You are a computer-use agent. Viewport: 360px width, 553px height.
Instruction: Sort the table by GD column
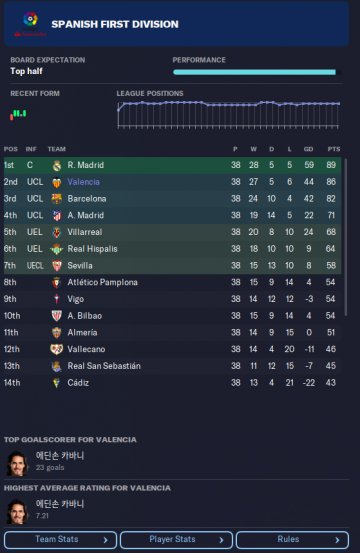pos(309,149)
